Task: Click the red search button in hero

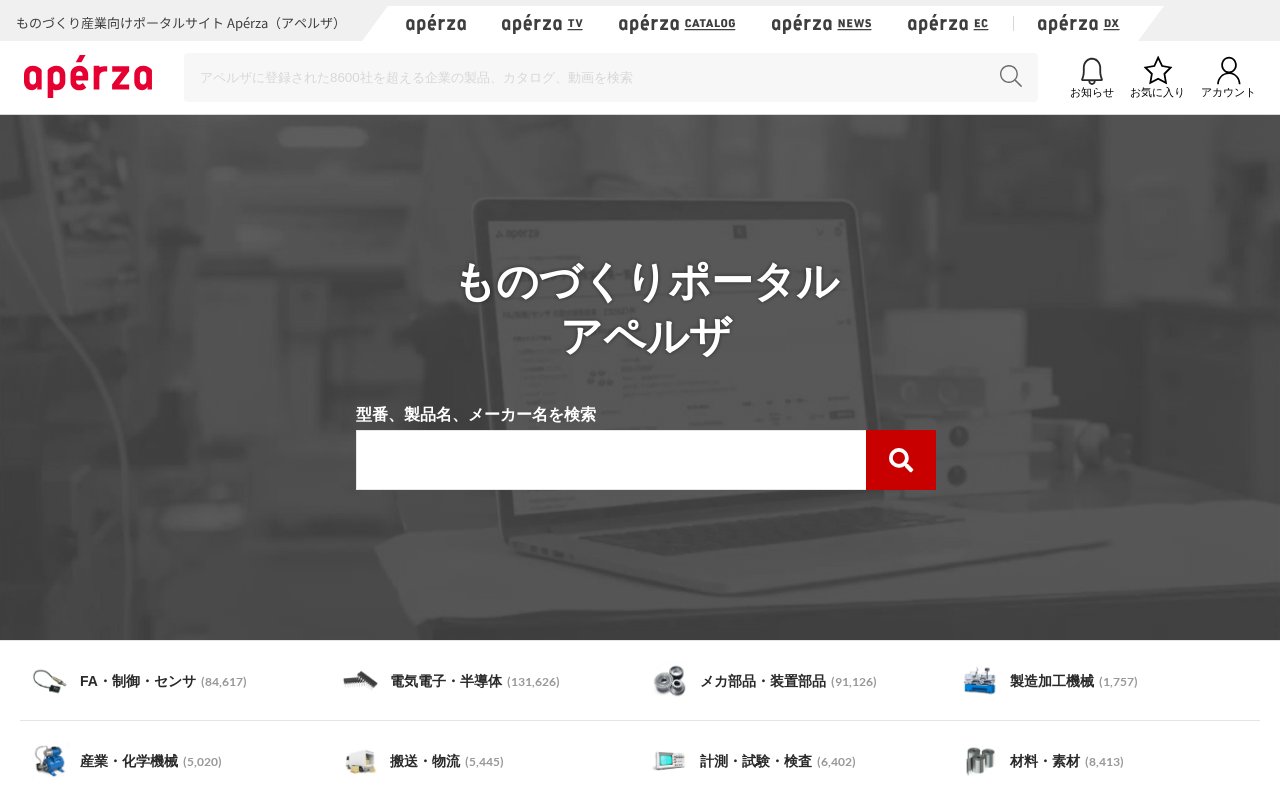Action: (901, 460)
